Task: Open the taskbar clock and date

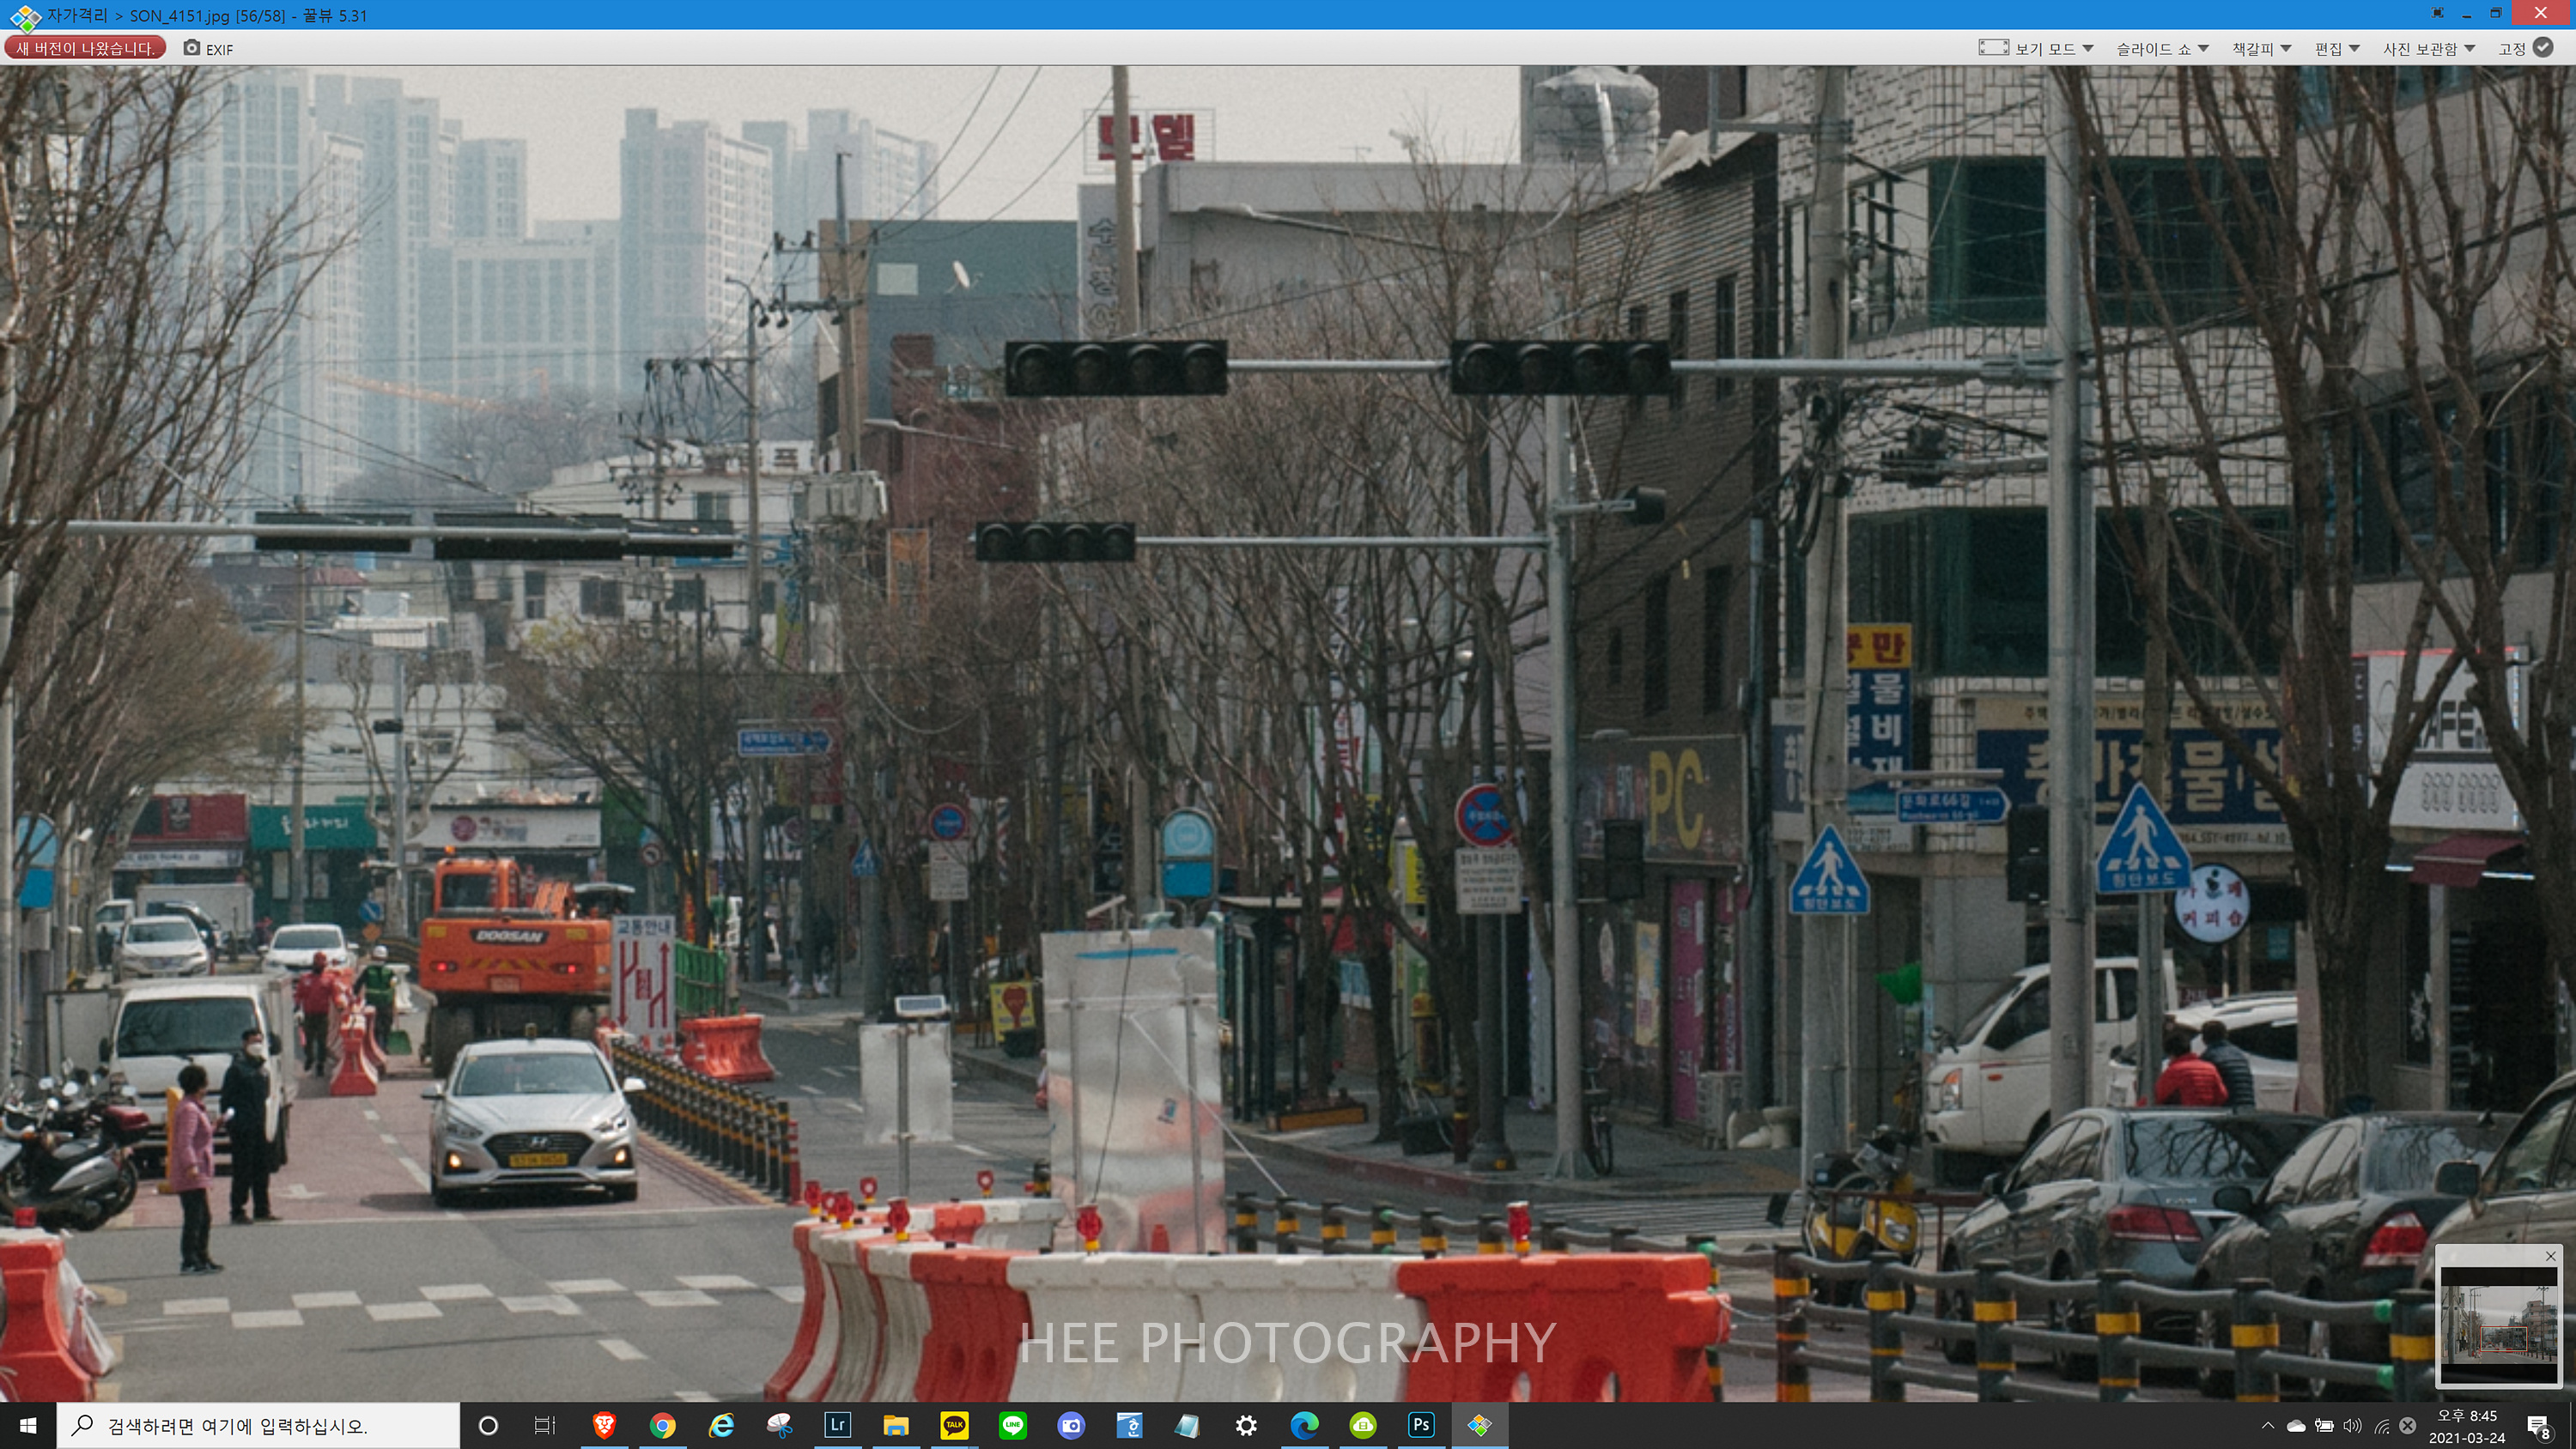Action: (x=2466, y=1426)
